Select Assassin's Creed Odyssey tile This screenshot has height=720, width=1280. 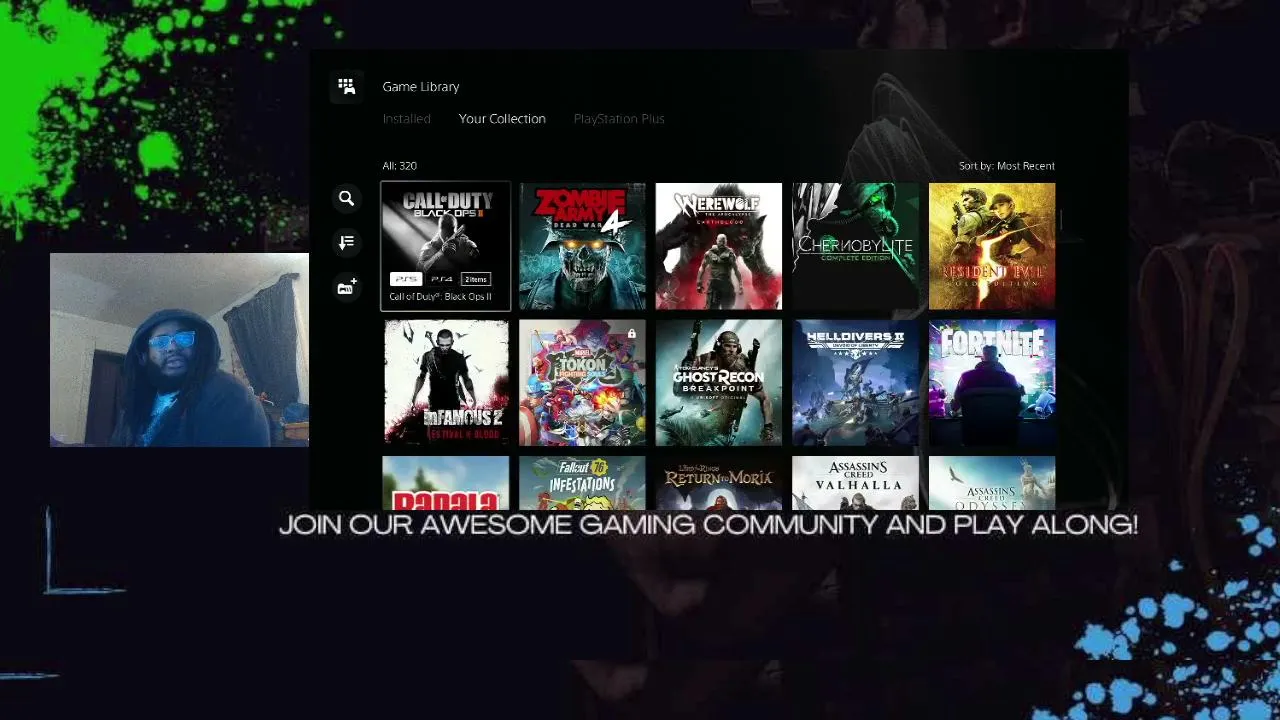click(992, 483)
